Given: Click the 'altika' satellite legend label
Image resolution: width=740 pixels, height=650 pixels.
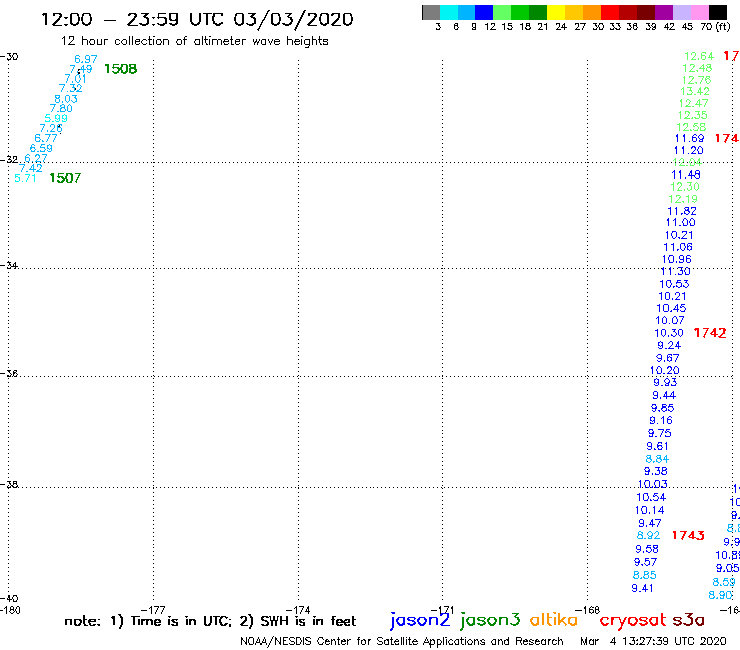Looking at the screenshot, I should (x=554, y=619).
